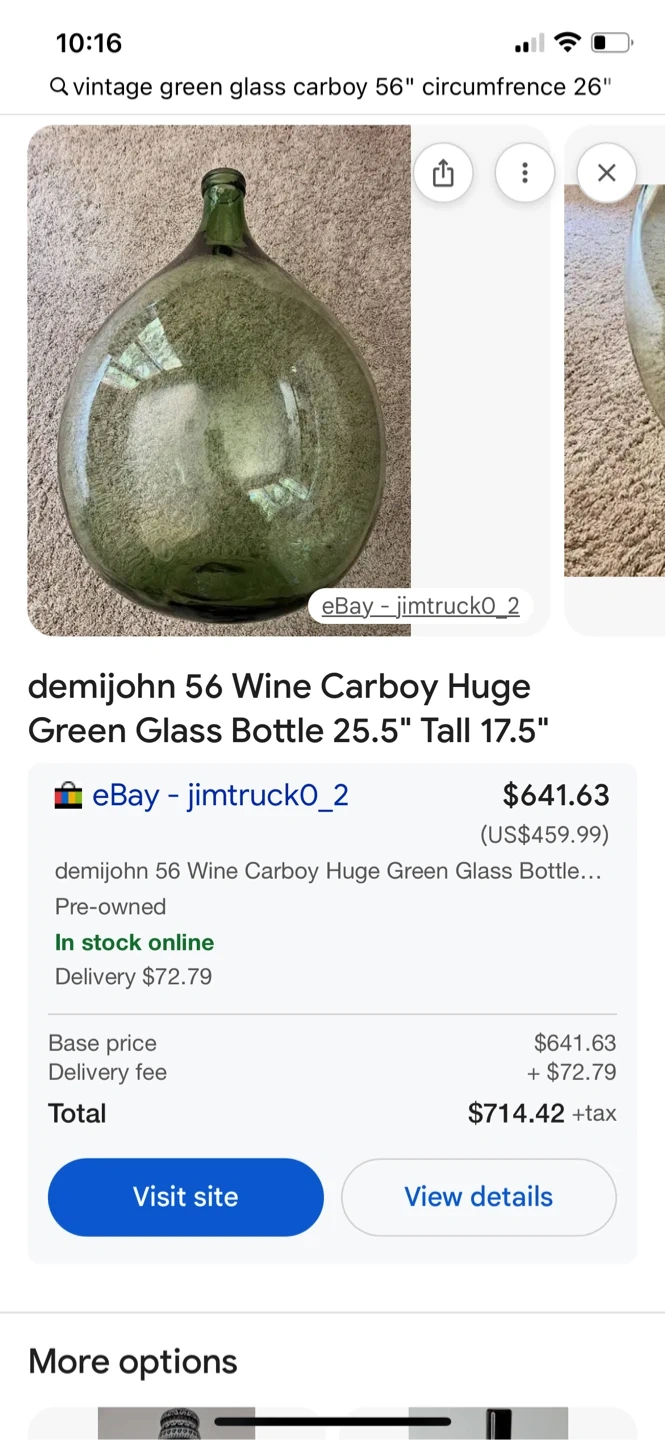Tap the search magnifier icon

point(59,87)
